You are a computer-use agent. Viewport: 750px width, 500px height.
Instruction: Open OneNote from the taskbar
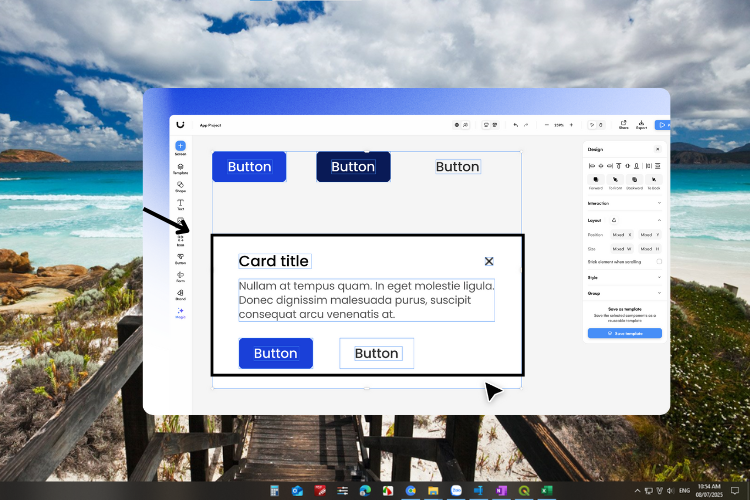pyautogui.click(x=501, y=490)
